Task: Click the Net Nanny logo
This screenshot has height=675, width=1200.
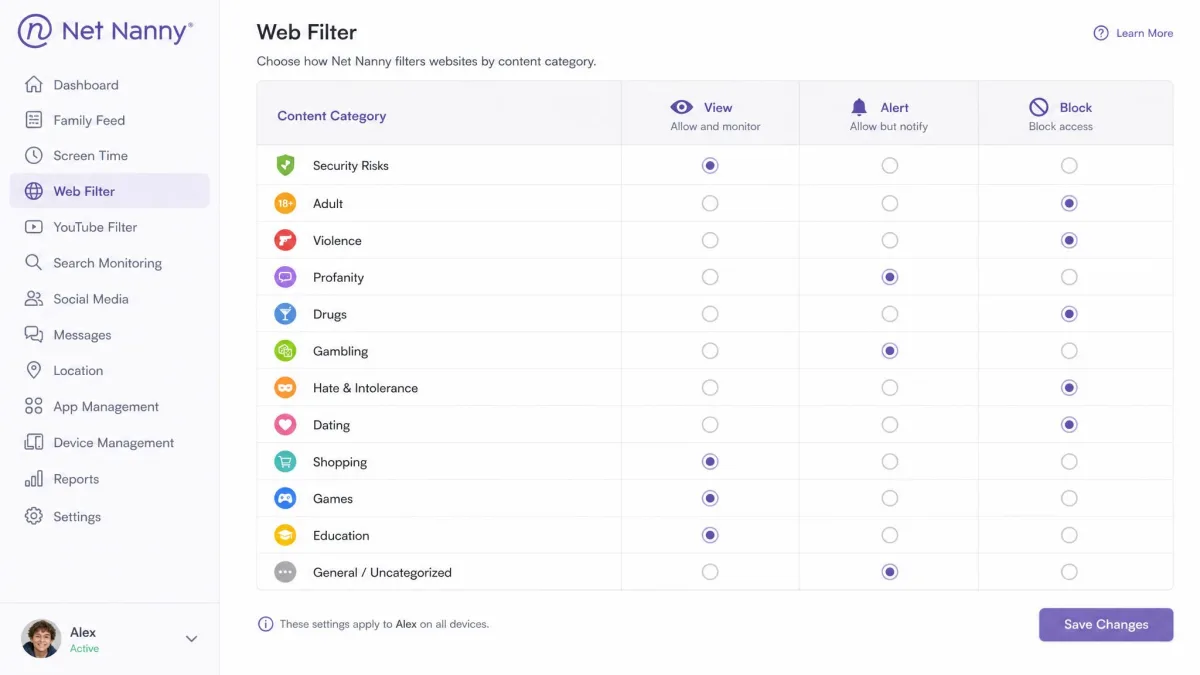Action: pos(105,31)
